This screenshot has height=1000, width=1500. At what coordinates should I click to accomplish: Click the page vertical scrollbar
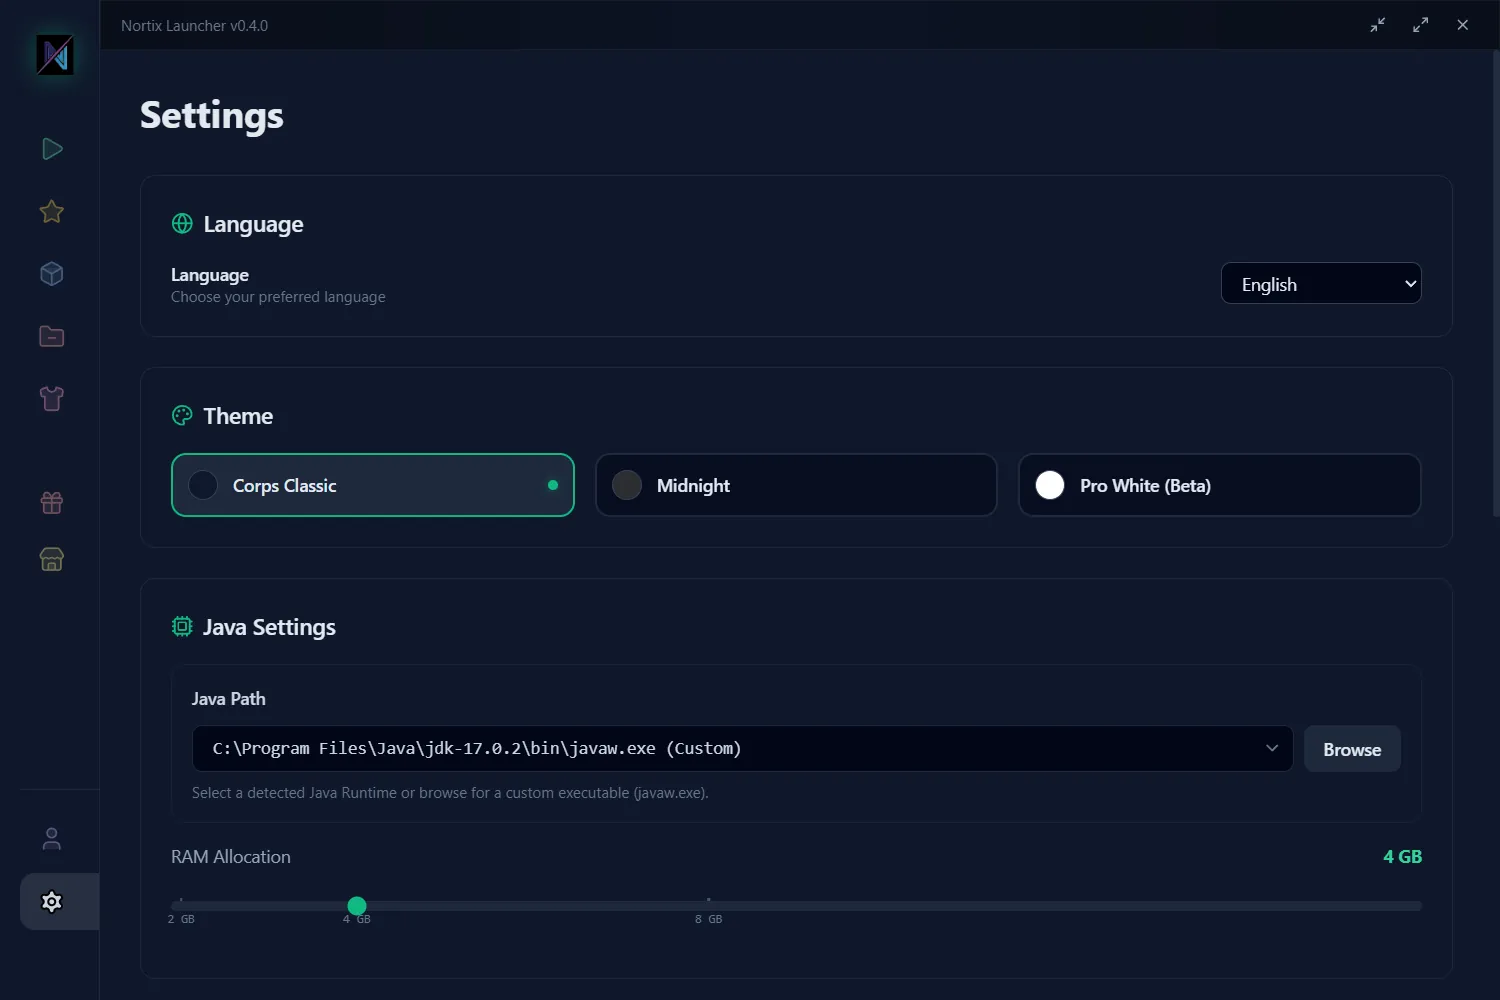coord(1495,280)
